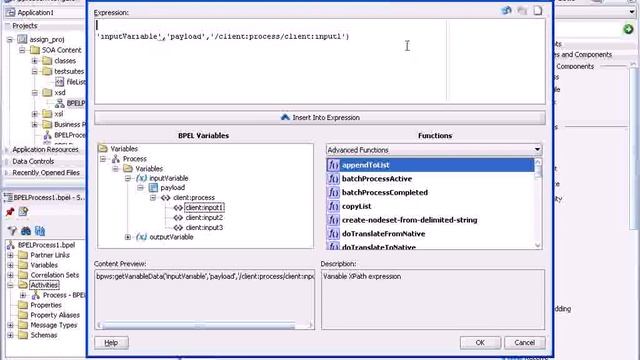
Task: Select client:input2 in the variables tree
Action: click(204, 218)
